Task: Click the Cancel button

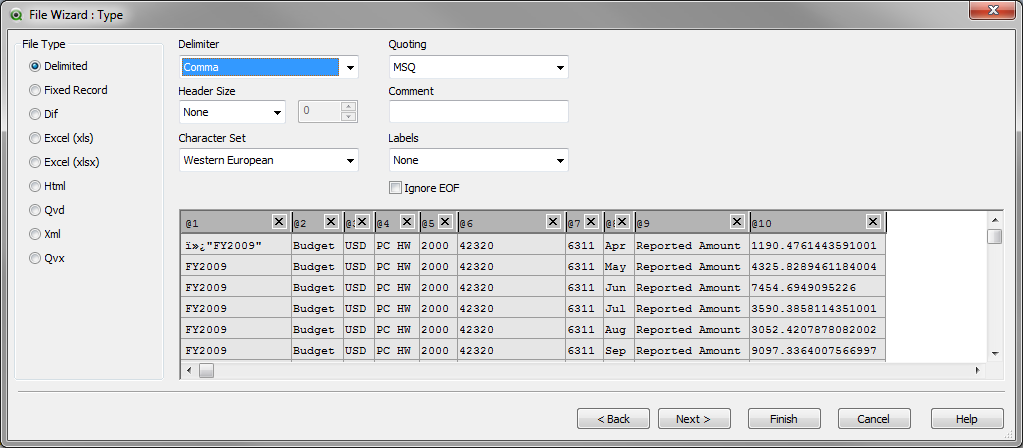Action: [874, 419]
